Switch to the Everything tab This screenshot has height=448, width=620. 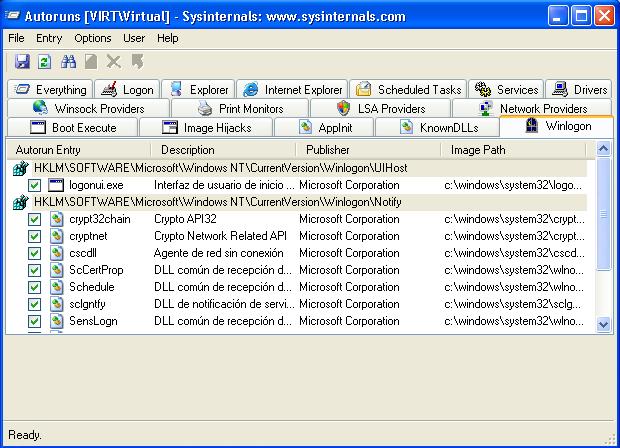50,89
